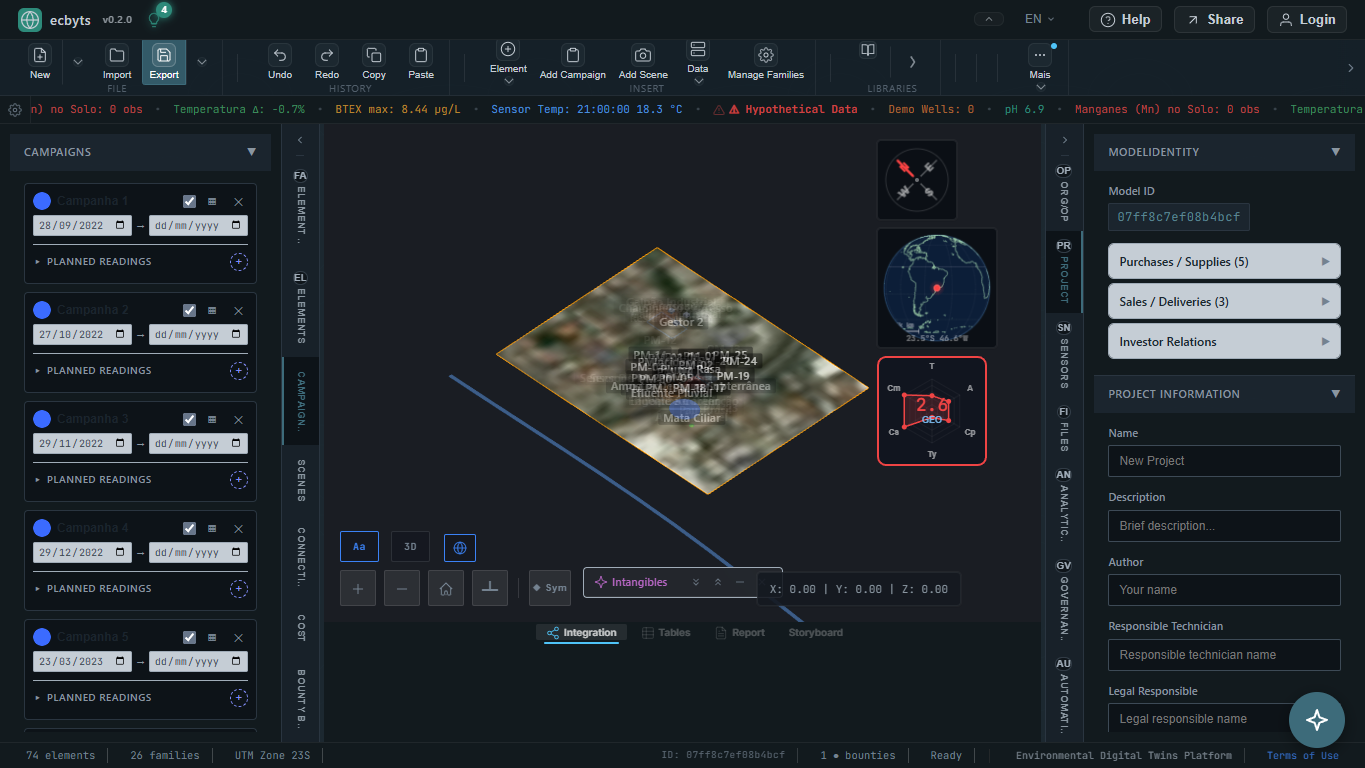The width and height of the screenshot is (1365, 768).
Task: Click the Help button
Action: (x=1125, y=19)
